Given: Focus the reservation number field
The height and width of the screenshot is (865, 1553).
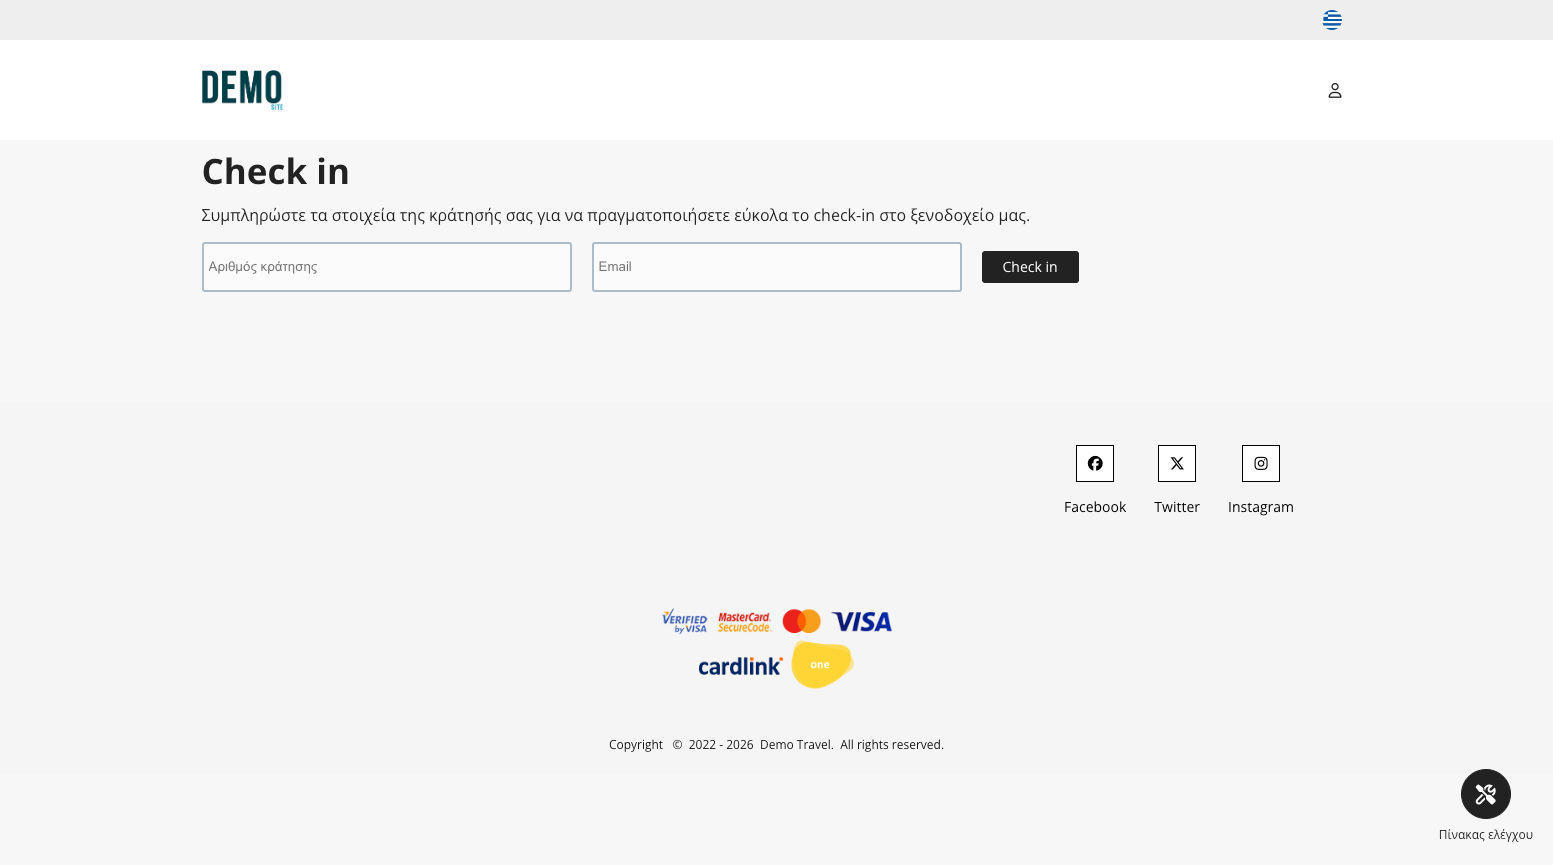Looking at the screenshot, I should coord(386,267).
